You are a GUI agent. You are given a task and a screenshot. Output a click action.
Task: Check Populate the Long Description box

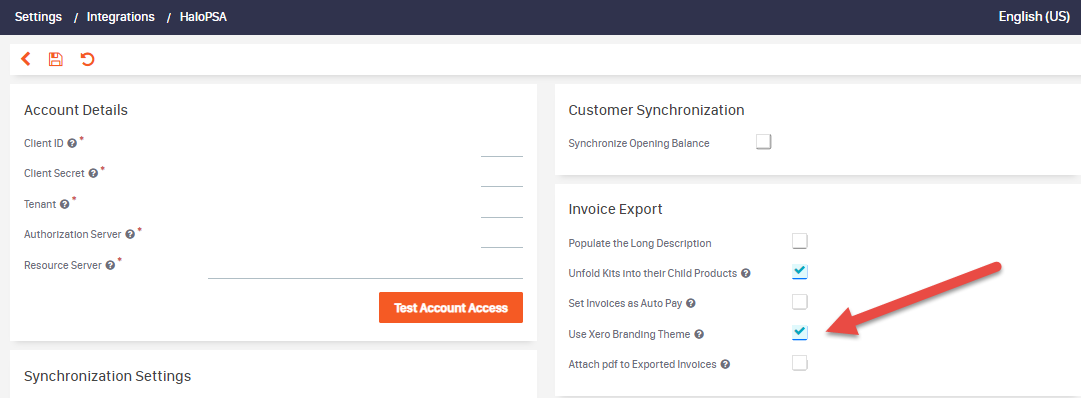pos(800,241)
